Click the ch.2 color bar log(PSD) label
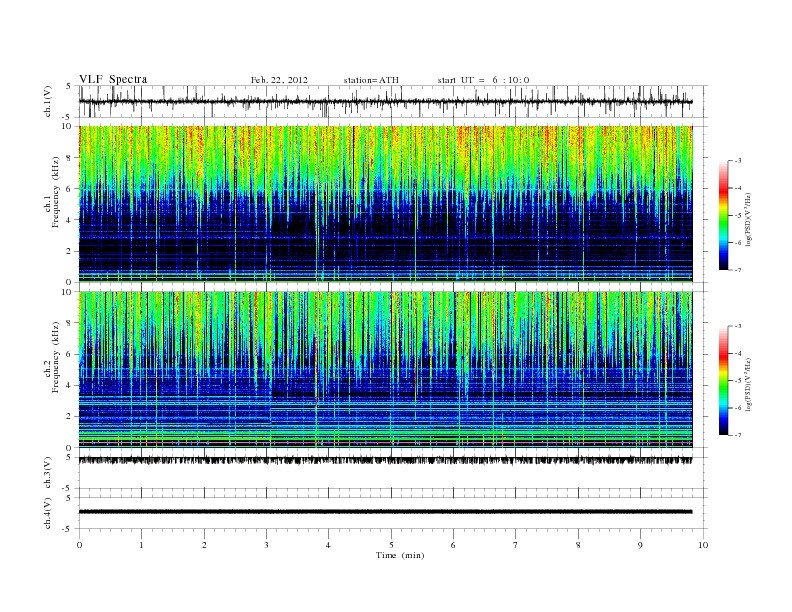Screen dimensions: 792x612 click(x=748, y=384)
